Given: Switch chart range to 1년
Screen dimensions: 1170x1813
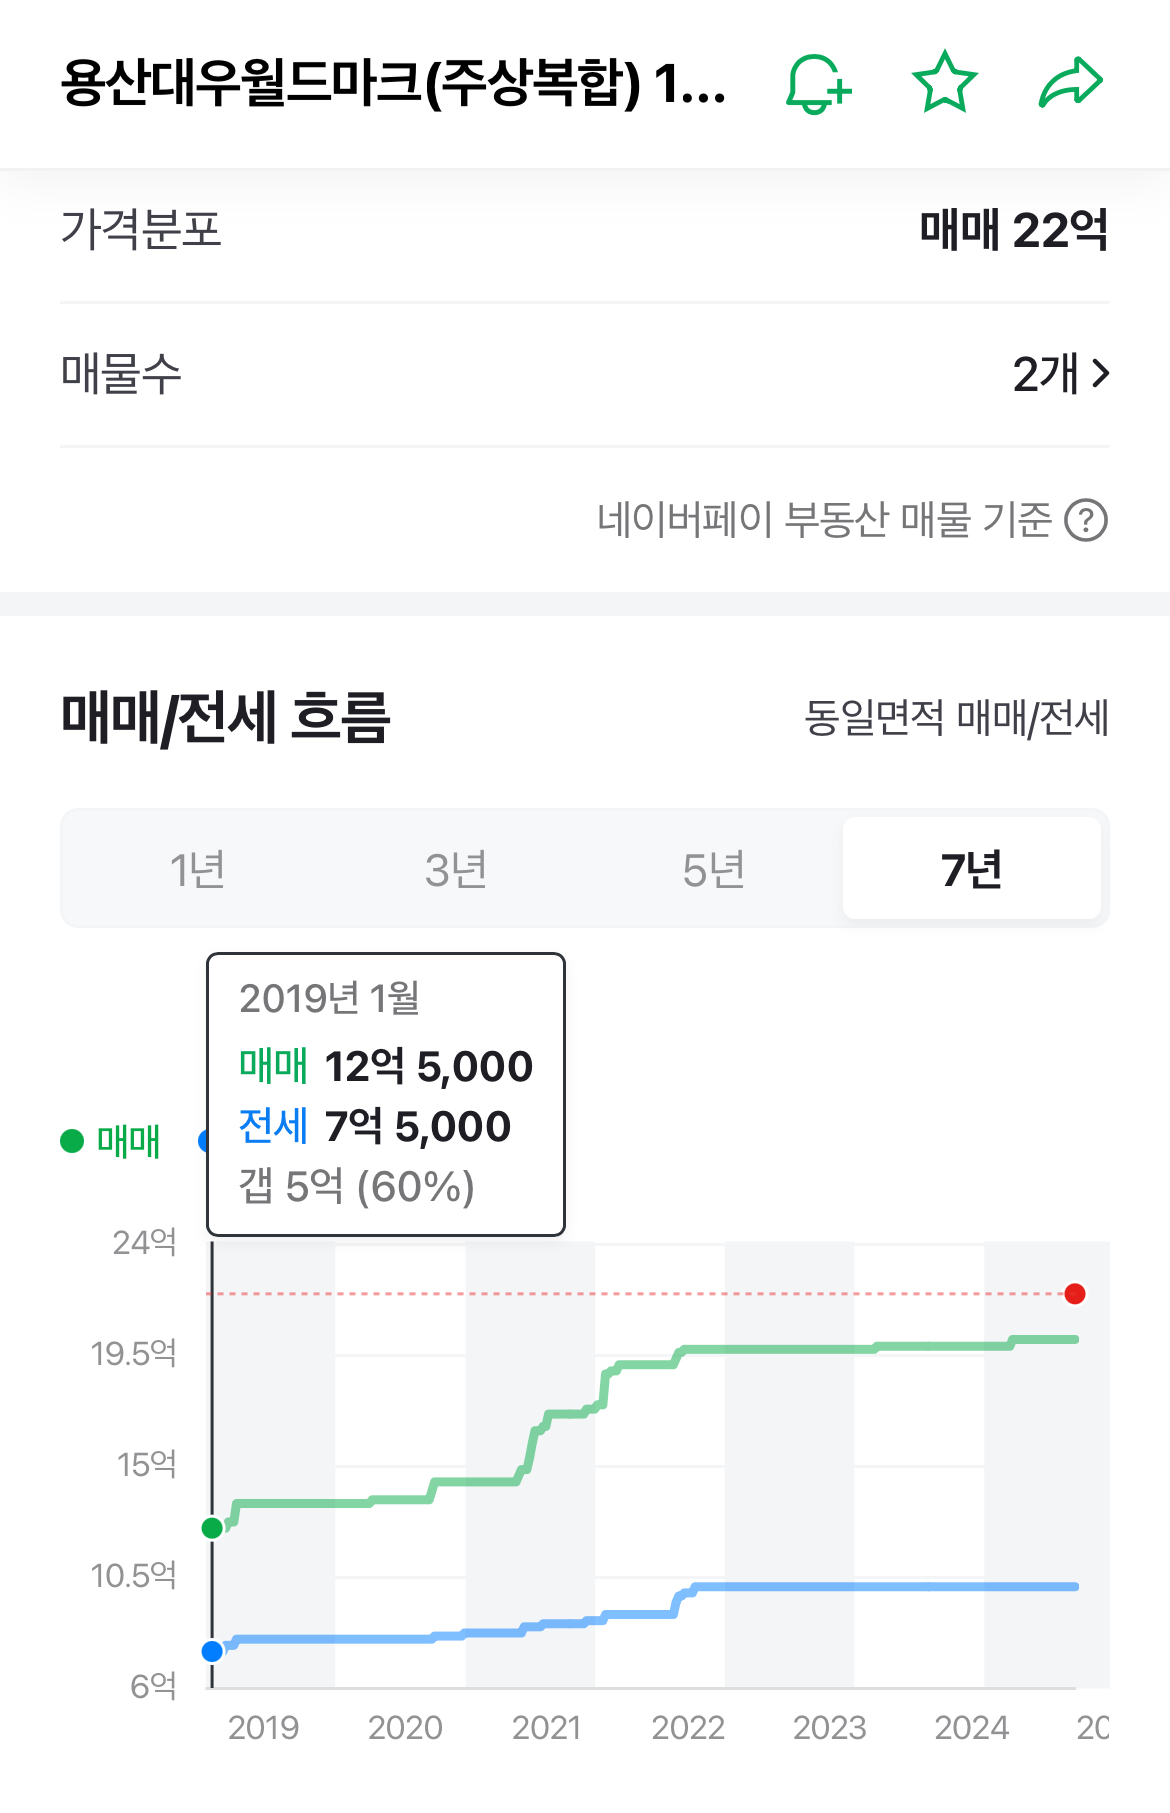Looking at the screenshot, I should pyautogui.click(x=197, y=869).
